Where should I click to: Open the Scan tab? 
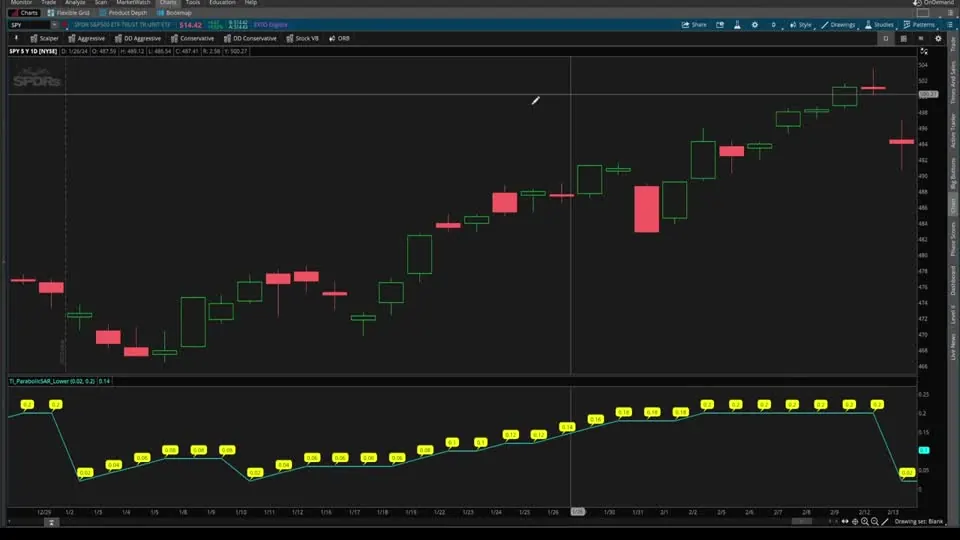tap(101, 2)
